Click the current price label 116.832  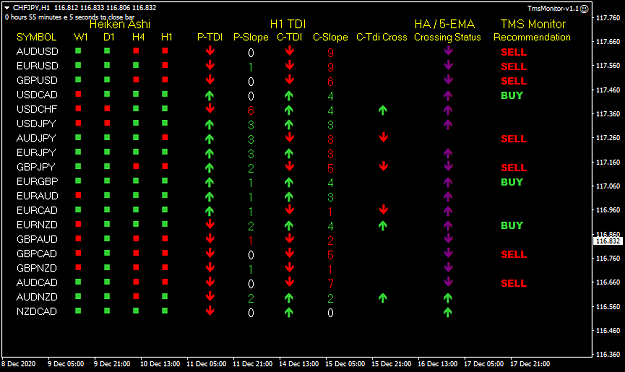608,241
